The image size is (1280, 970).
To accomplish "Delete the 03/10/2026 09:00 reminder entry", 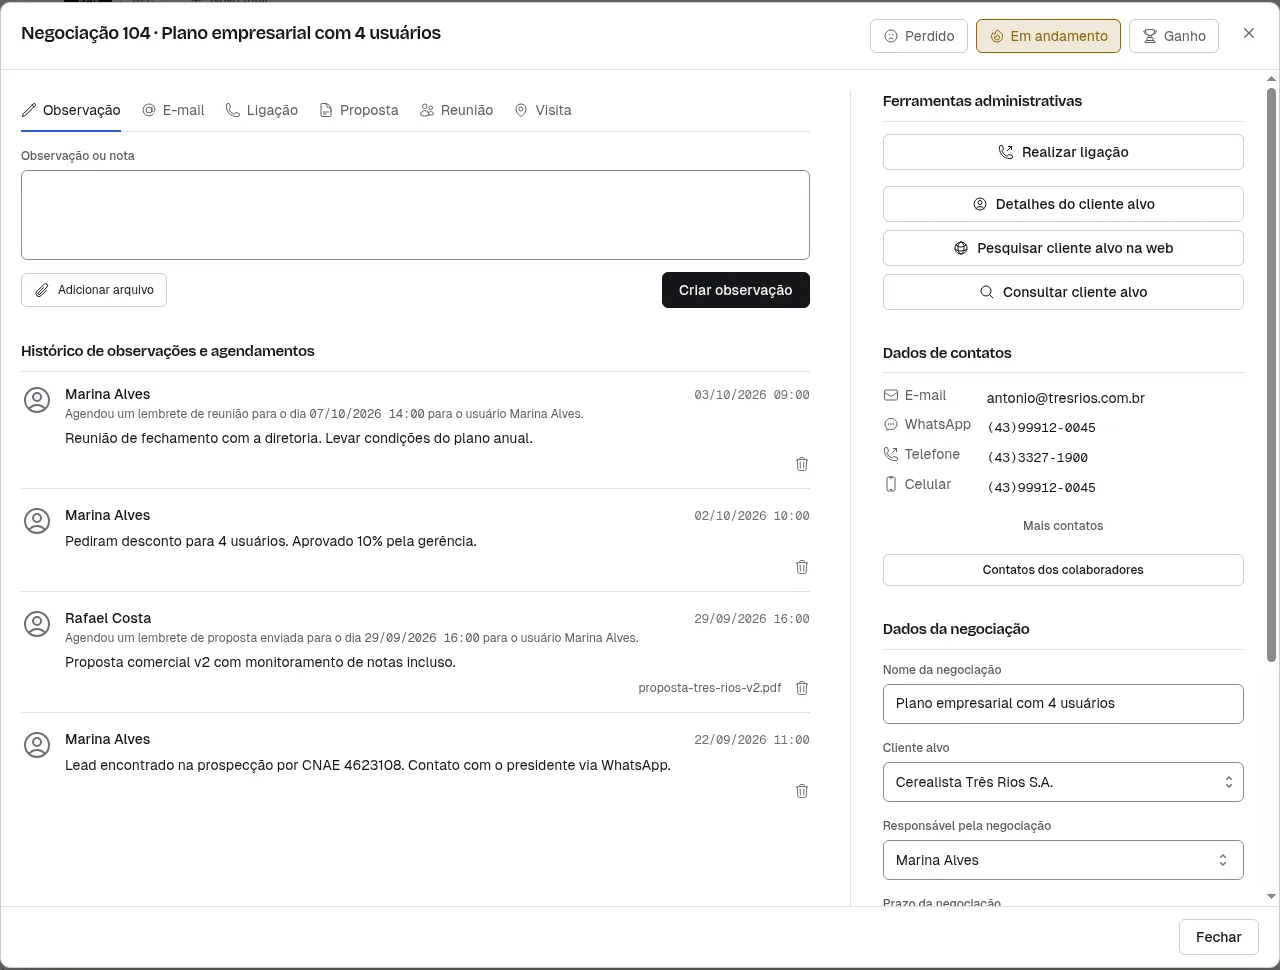I will 802,464.
